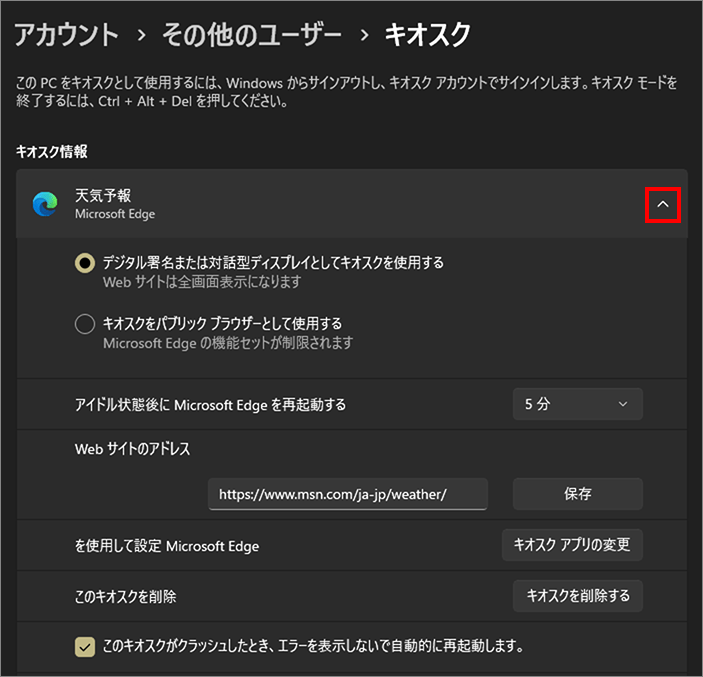Click キオスク breadcrumb title
Screen dimensions: 703x677
point(428,35)
